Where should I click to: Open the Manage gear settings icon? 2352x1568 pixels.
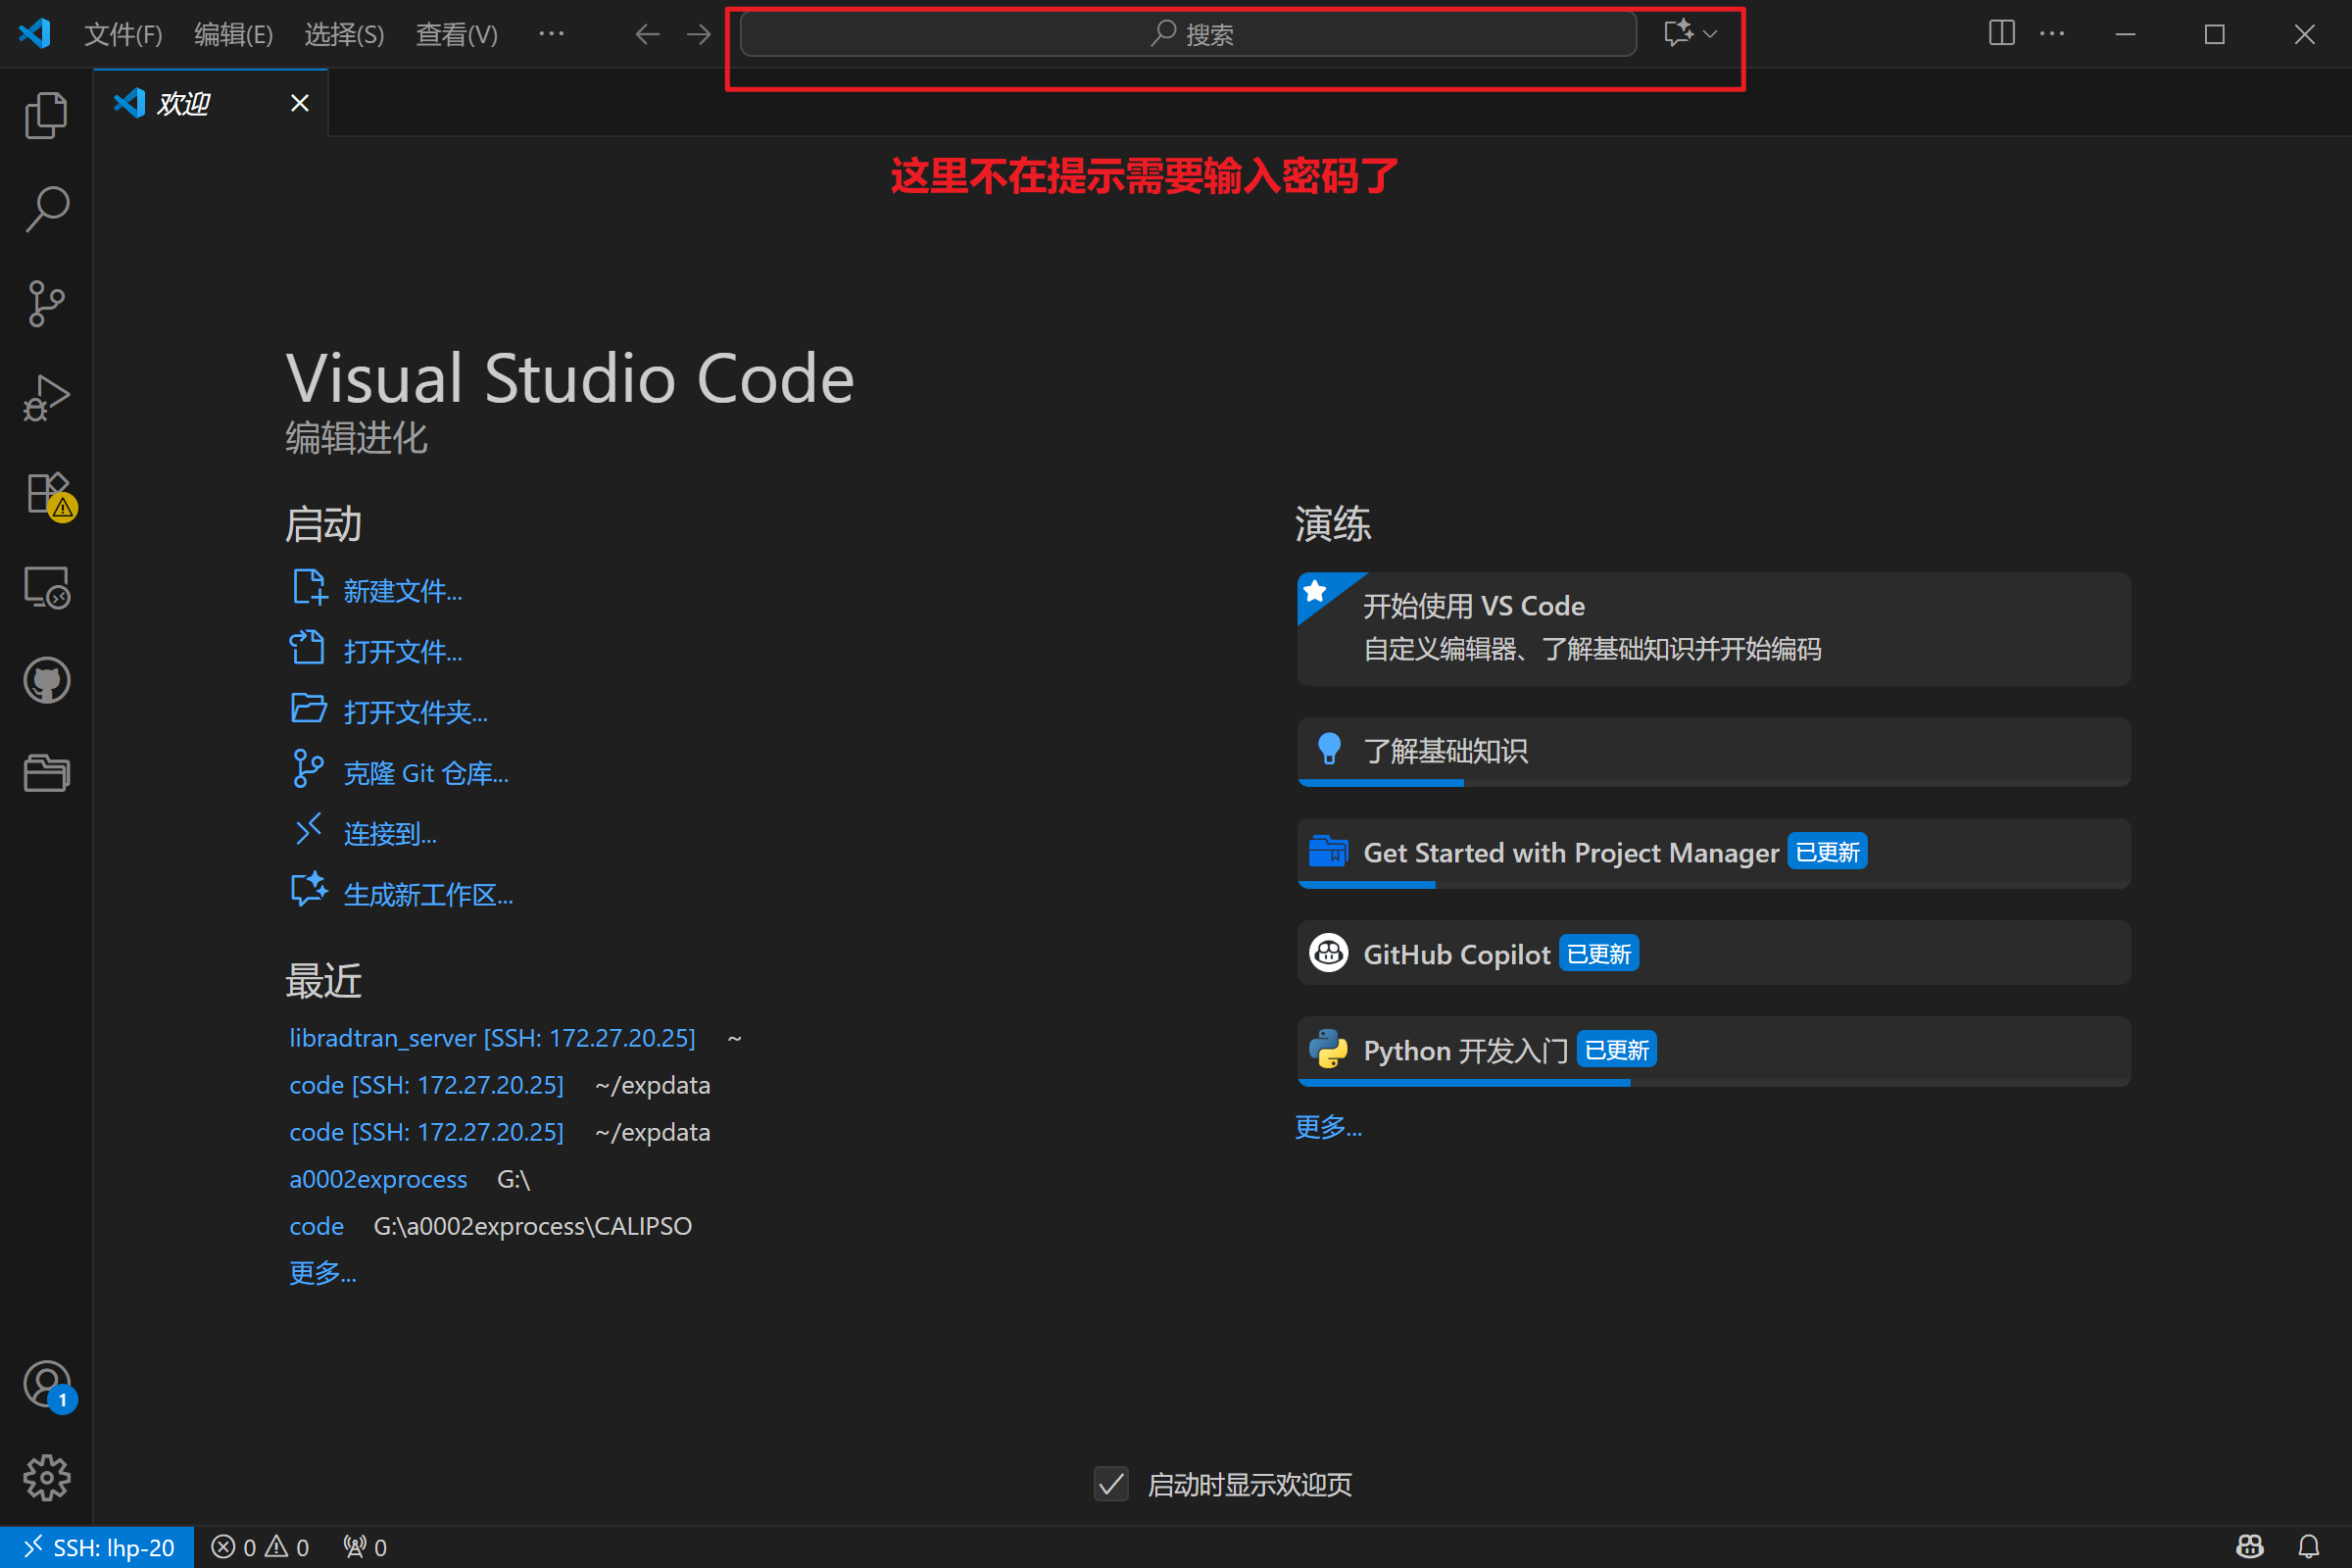tap(46, 1478)
